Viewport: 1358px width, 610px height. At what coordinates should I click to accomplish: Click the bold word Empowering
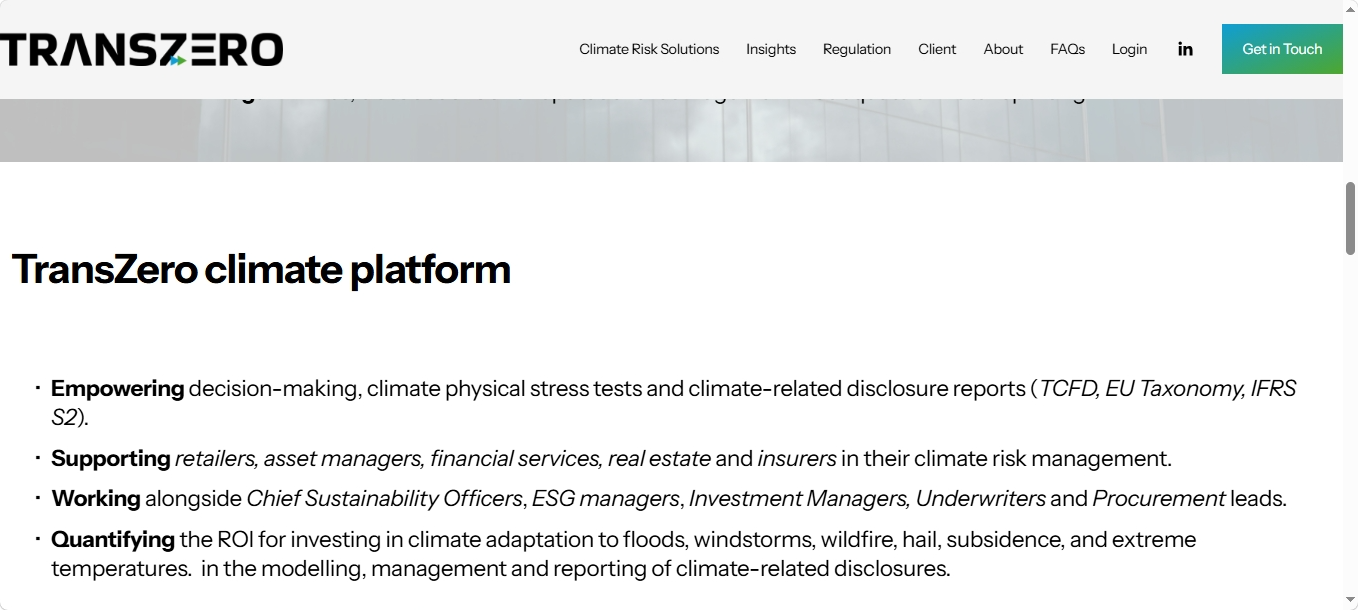[118, 388]
